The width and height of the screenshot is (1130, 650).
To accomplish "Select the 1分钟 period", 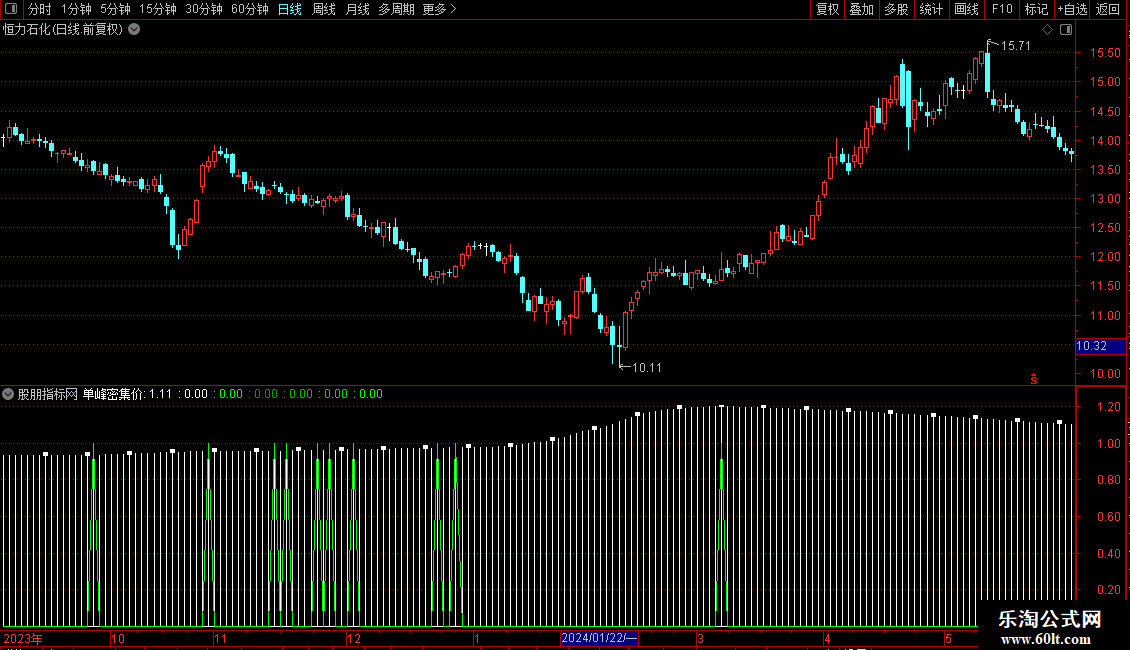I will click(76, 9).
